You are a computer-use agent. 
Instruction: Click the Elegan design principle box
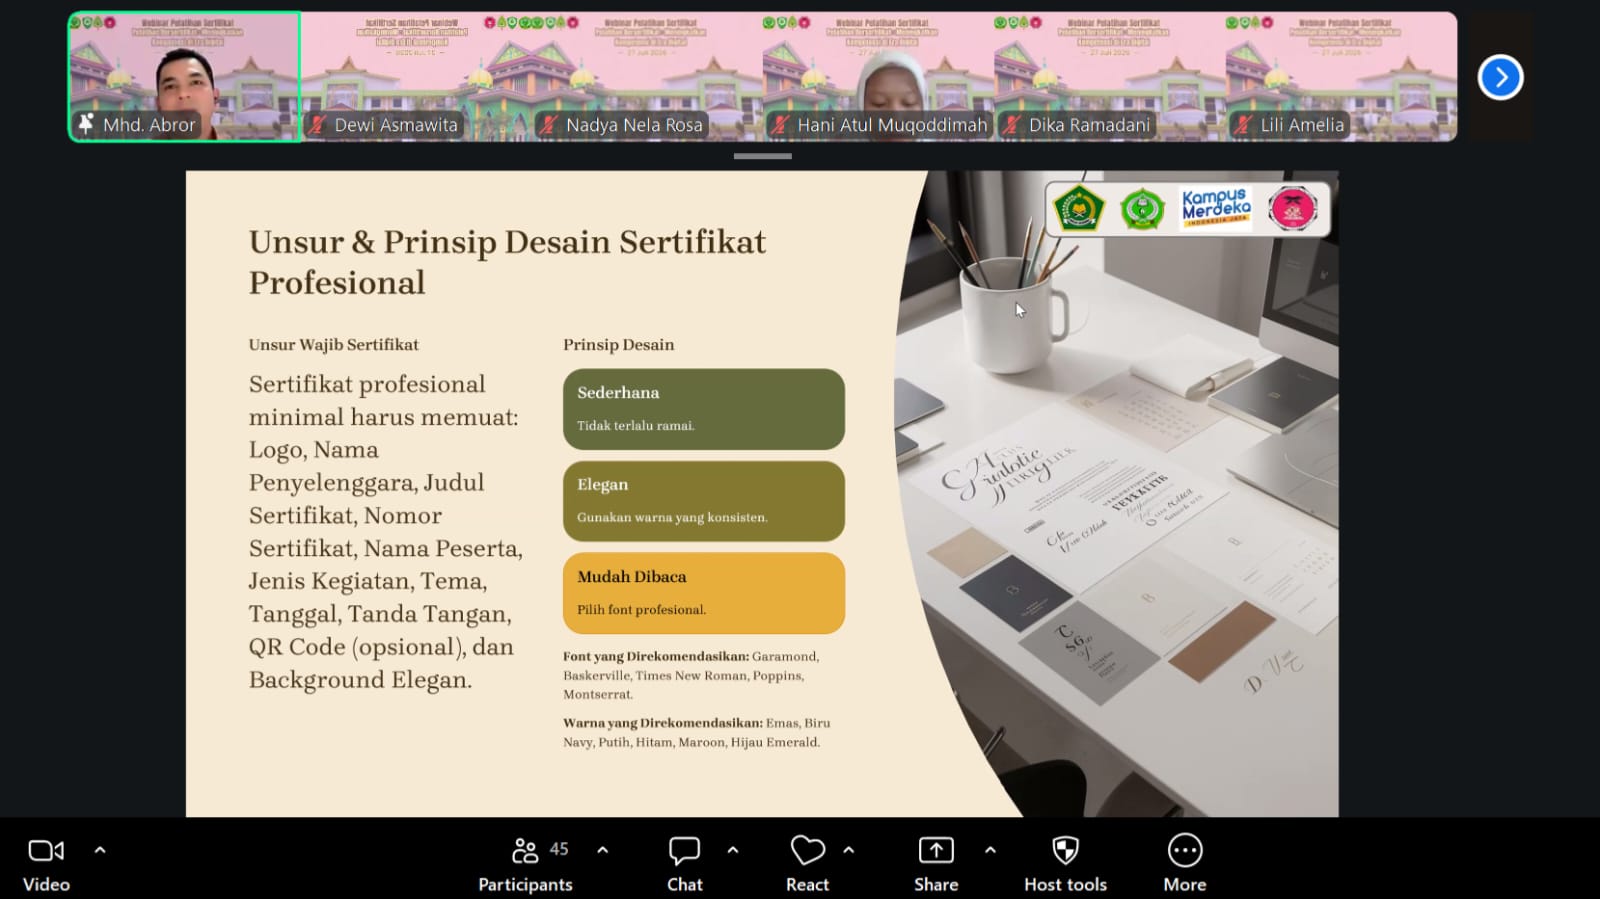(x=704, y=501)
